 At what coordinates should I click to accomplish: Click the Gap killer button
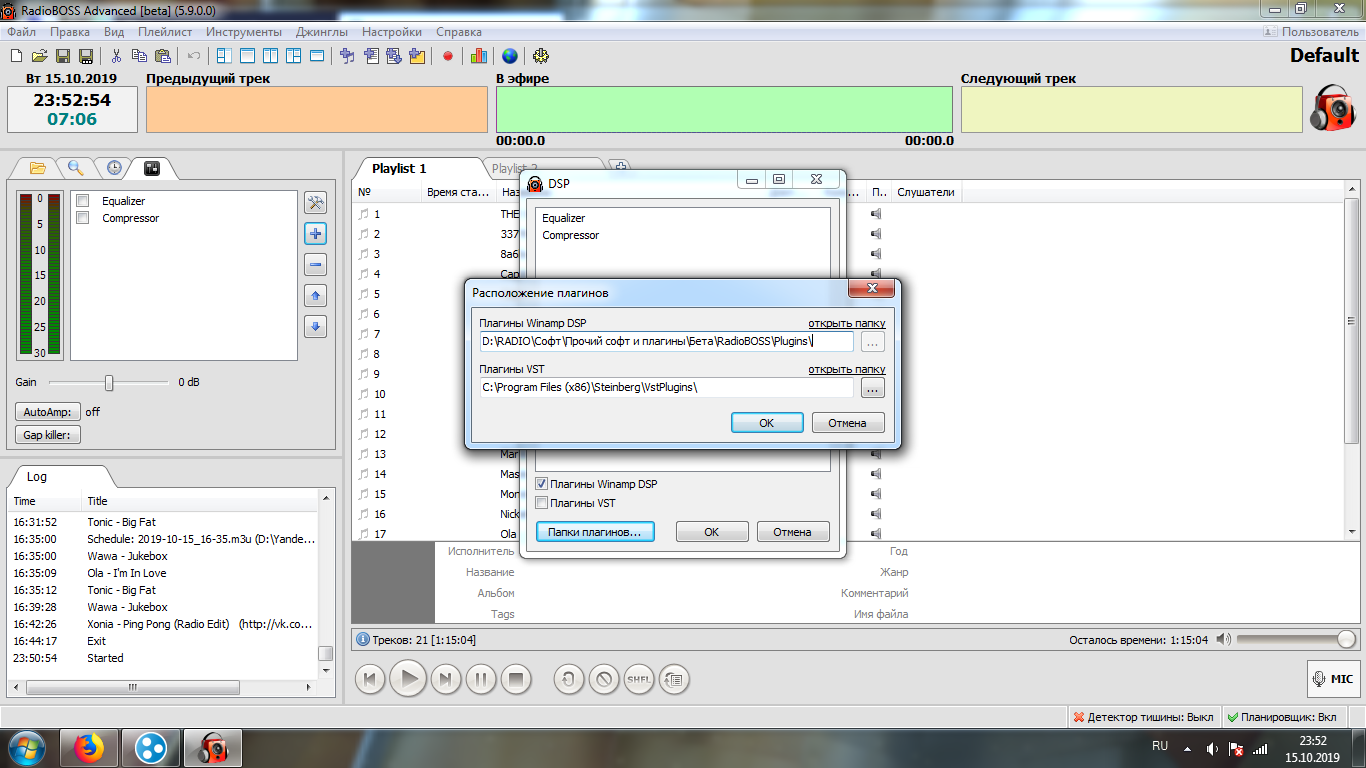tap(47, 435)
